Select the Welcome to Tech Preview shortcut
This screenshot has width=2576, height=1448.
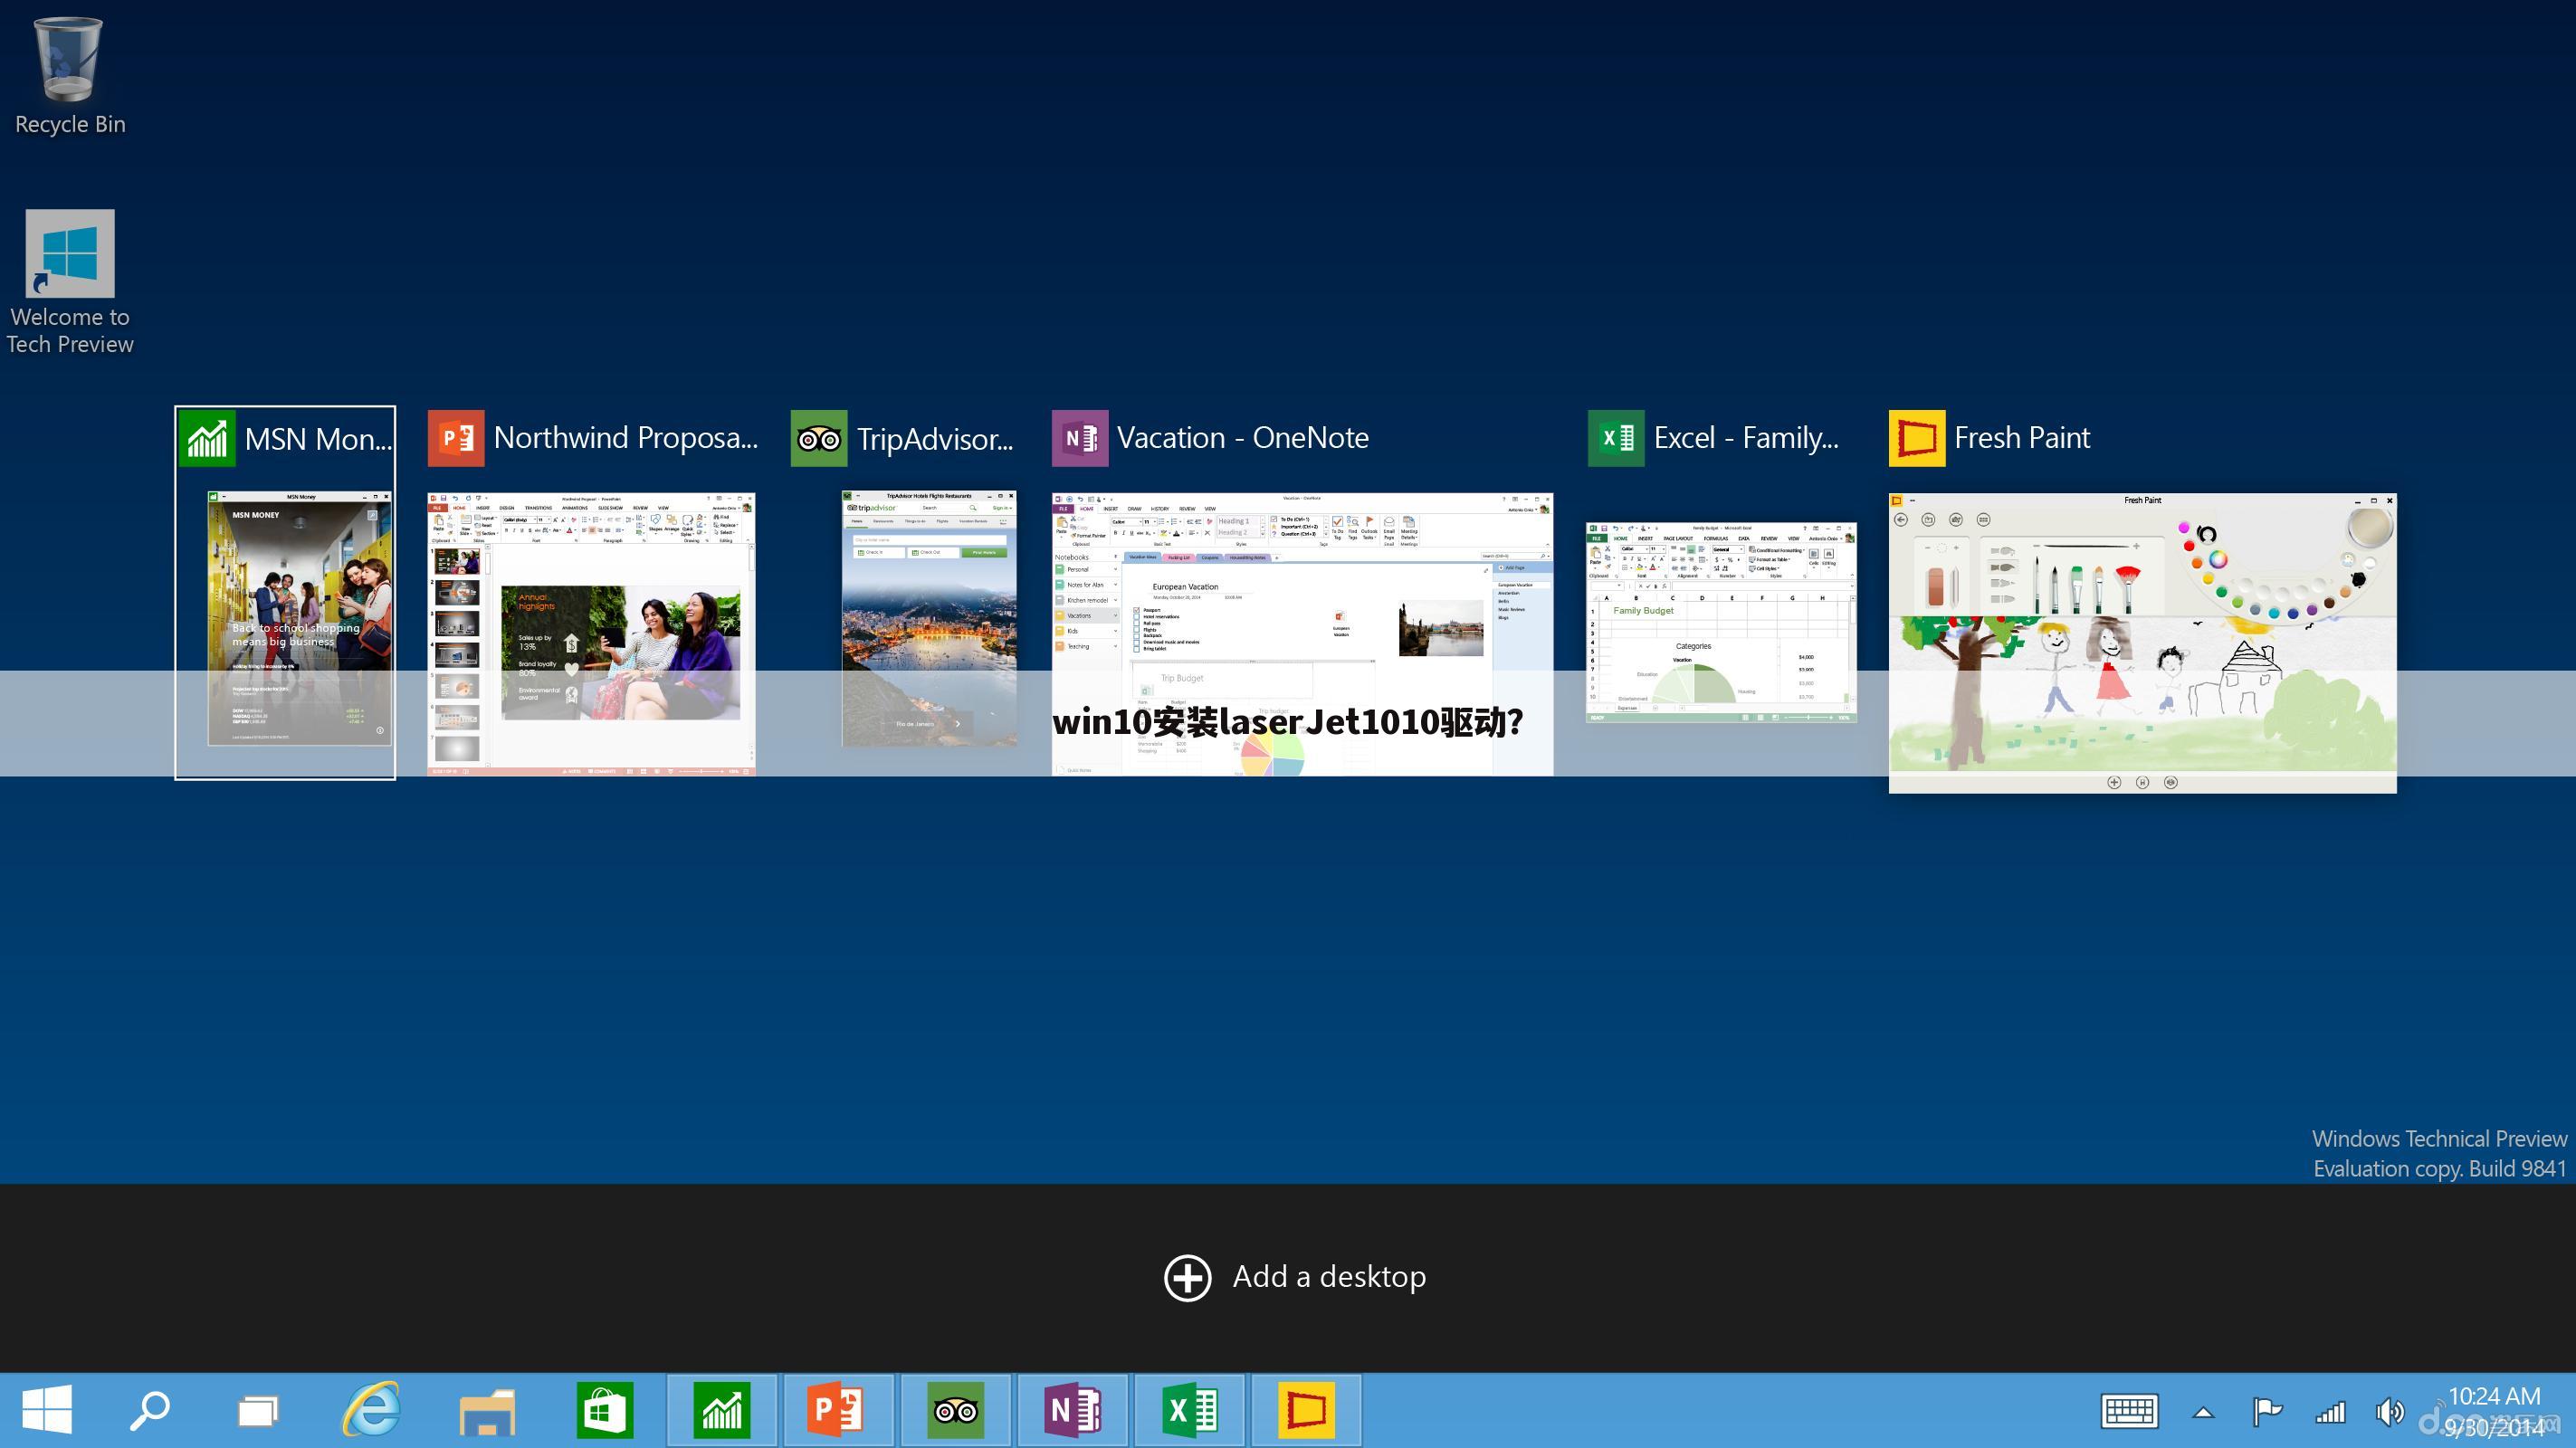[69, 283]
